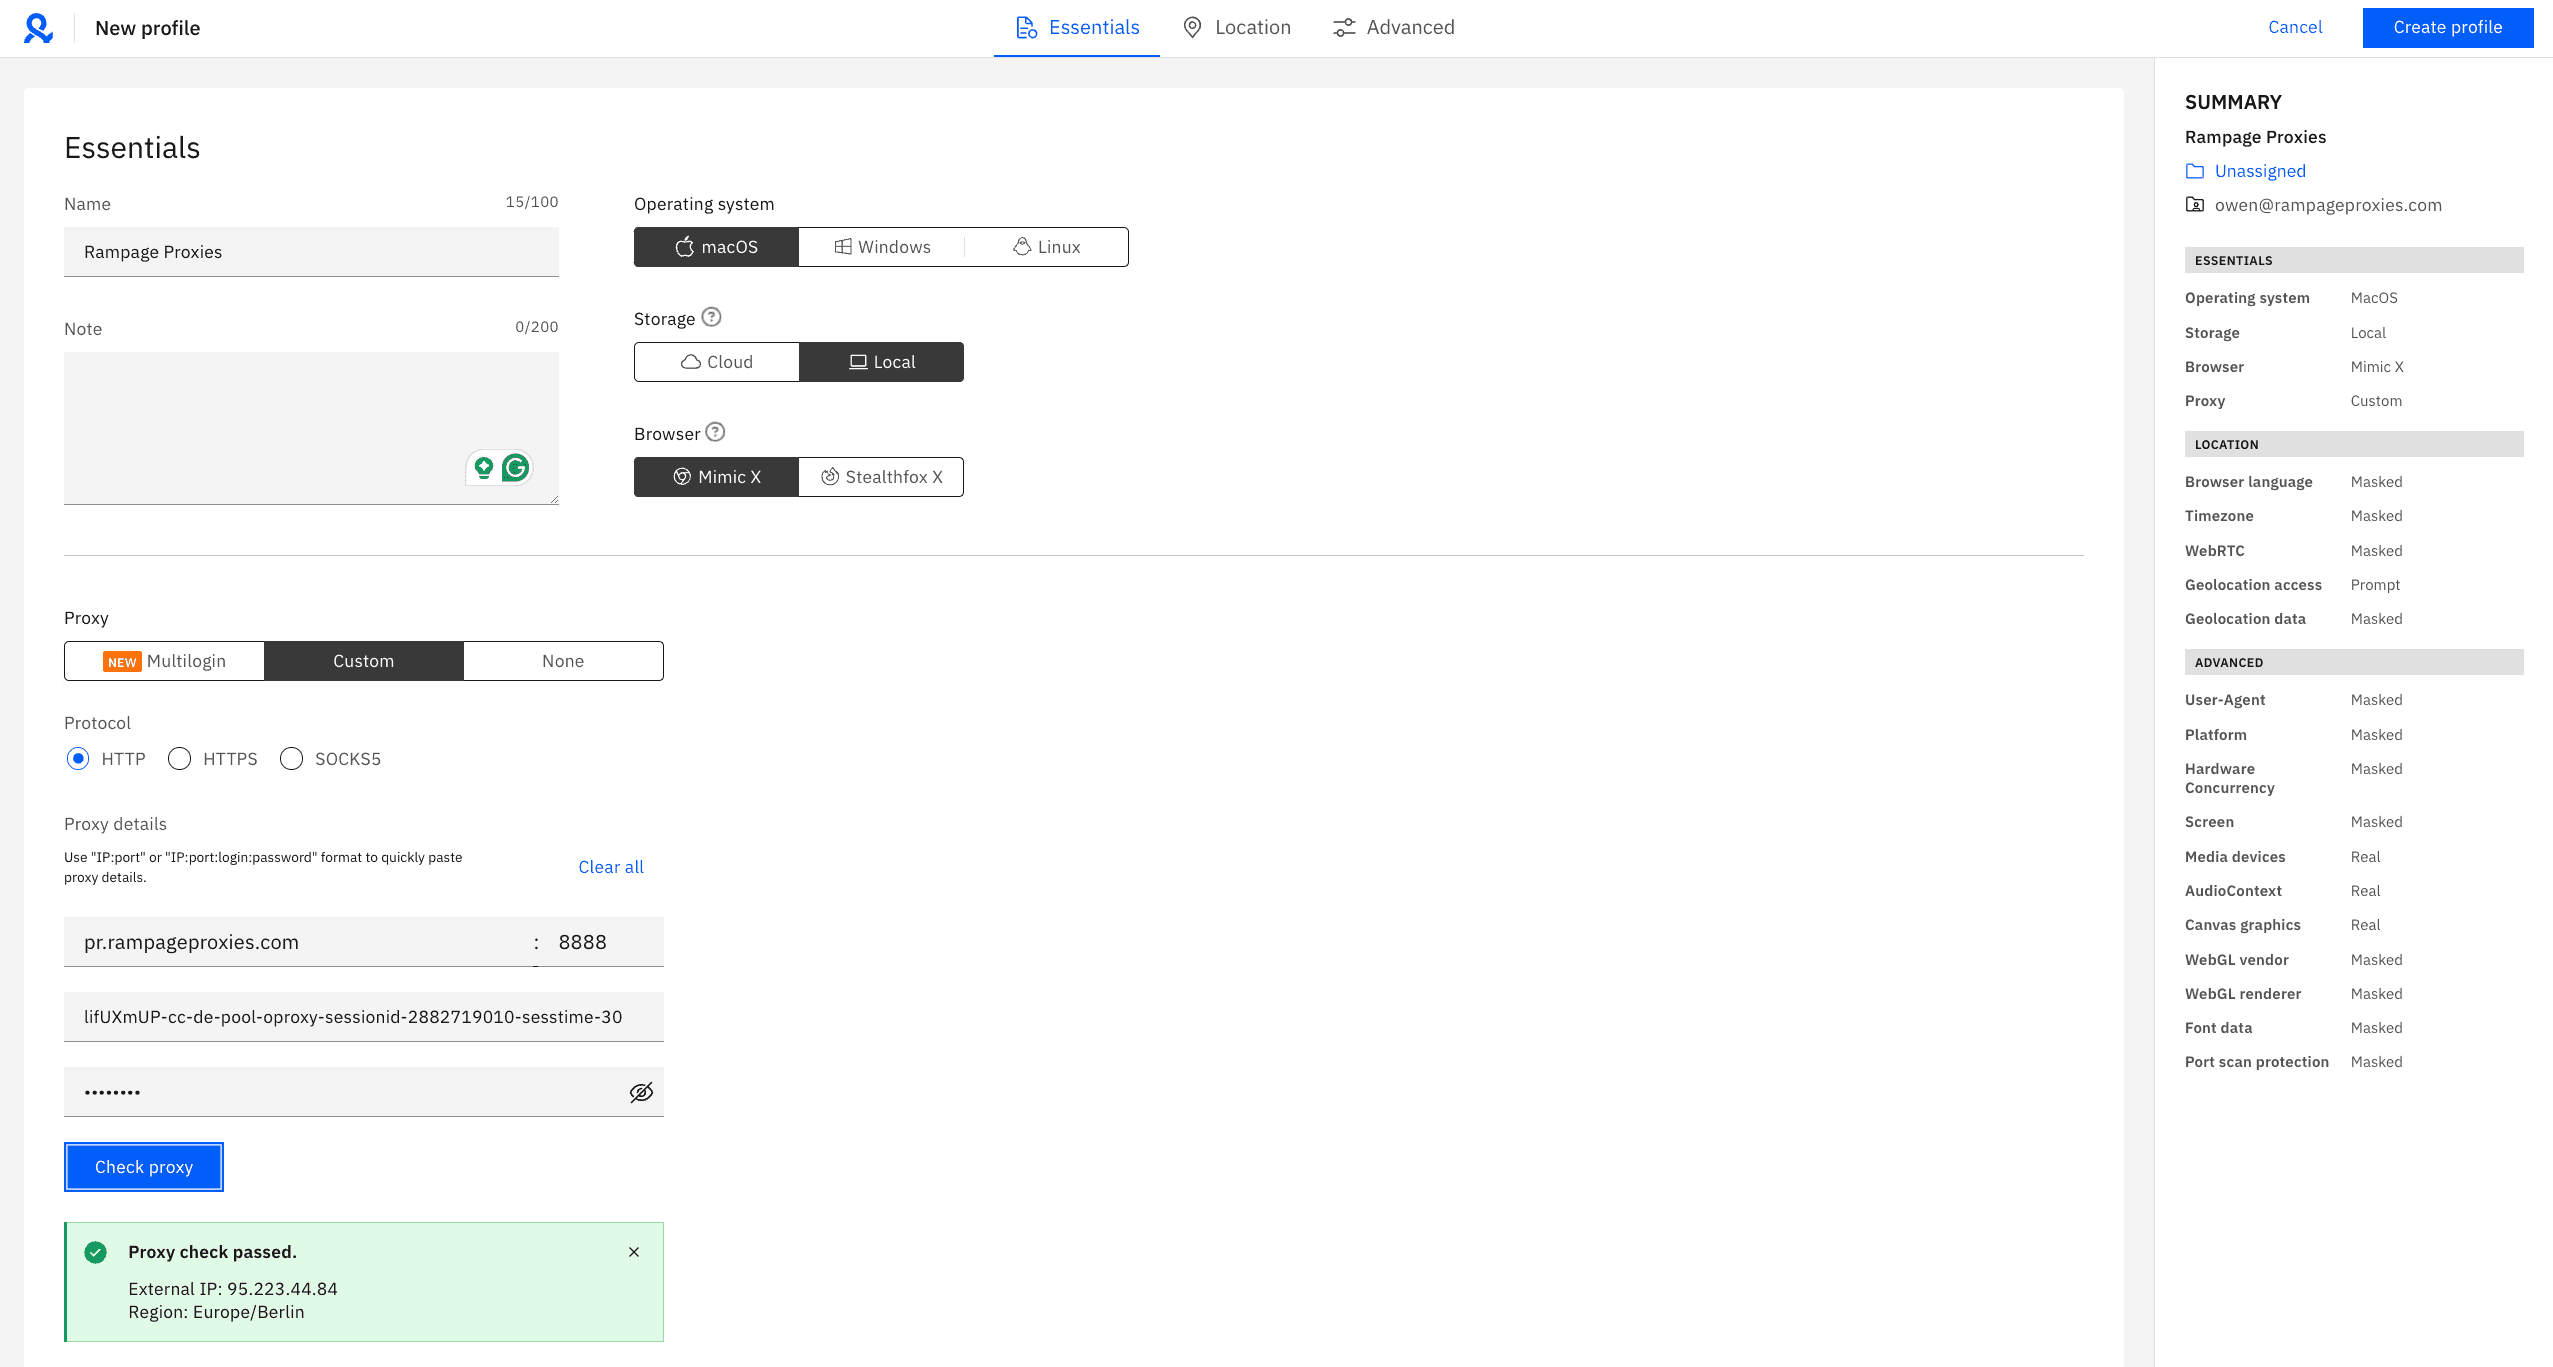The height and width of the screenshot is (1367, 2553).
Task: Select None proxy option
Action: (x=563, y=661)
